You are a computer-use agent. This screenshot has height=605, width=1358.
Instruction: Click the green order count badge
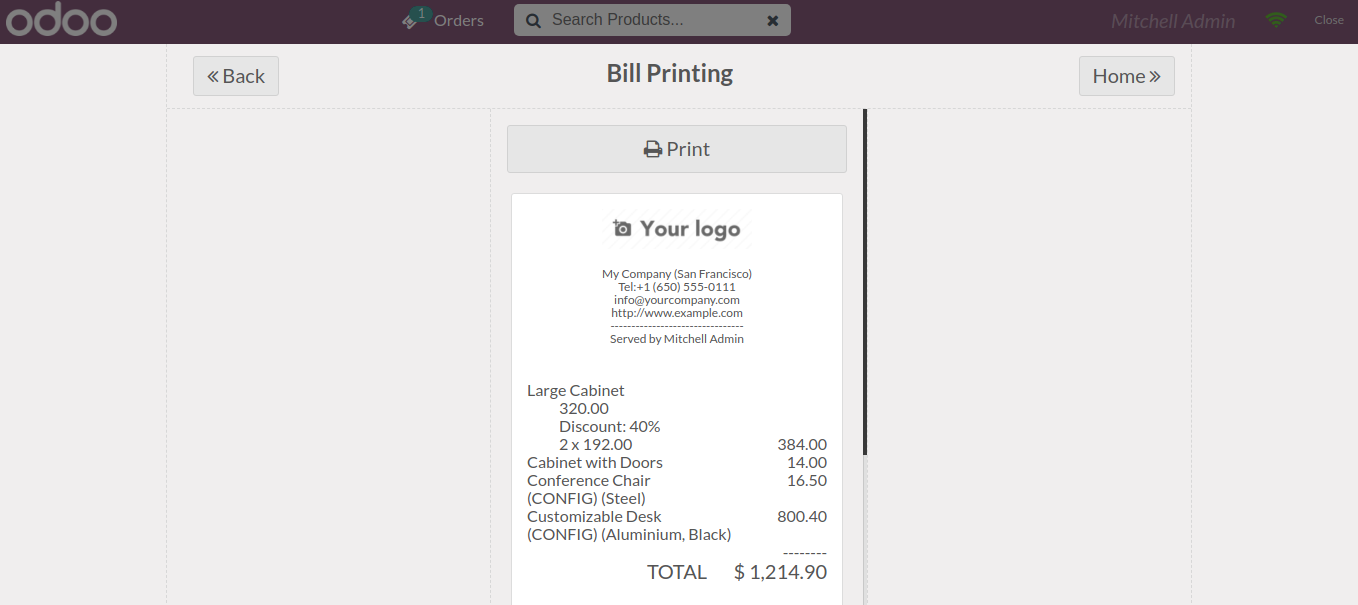(421, 13)
